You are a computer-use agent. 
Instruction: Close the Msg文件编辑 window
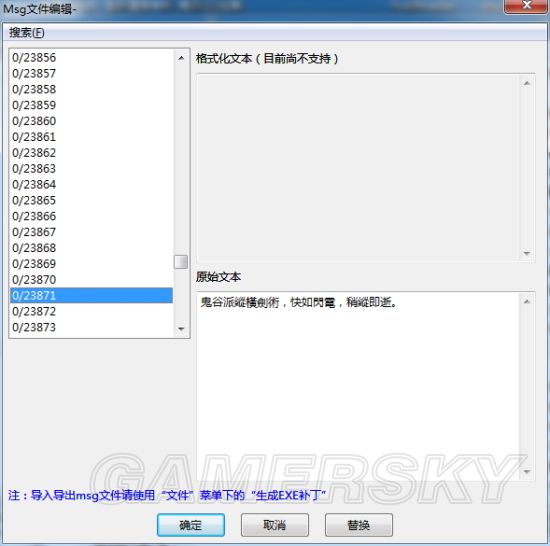[x=526, y=6]
